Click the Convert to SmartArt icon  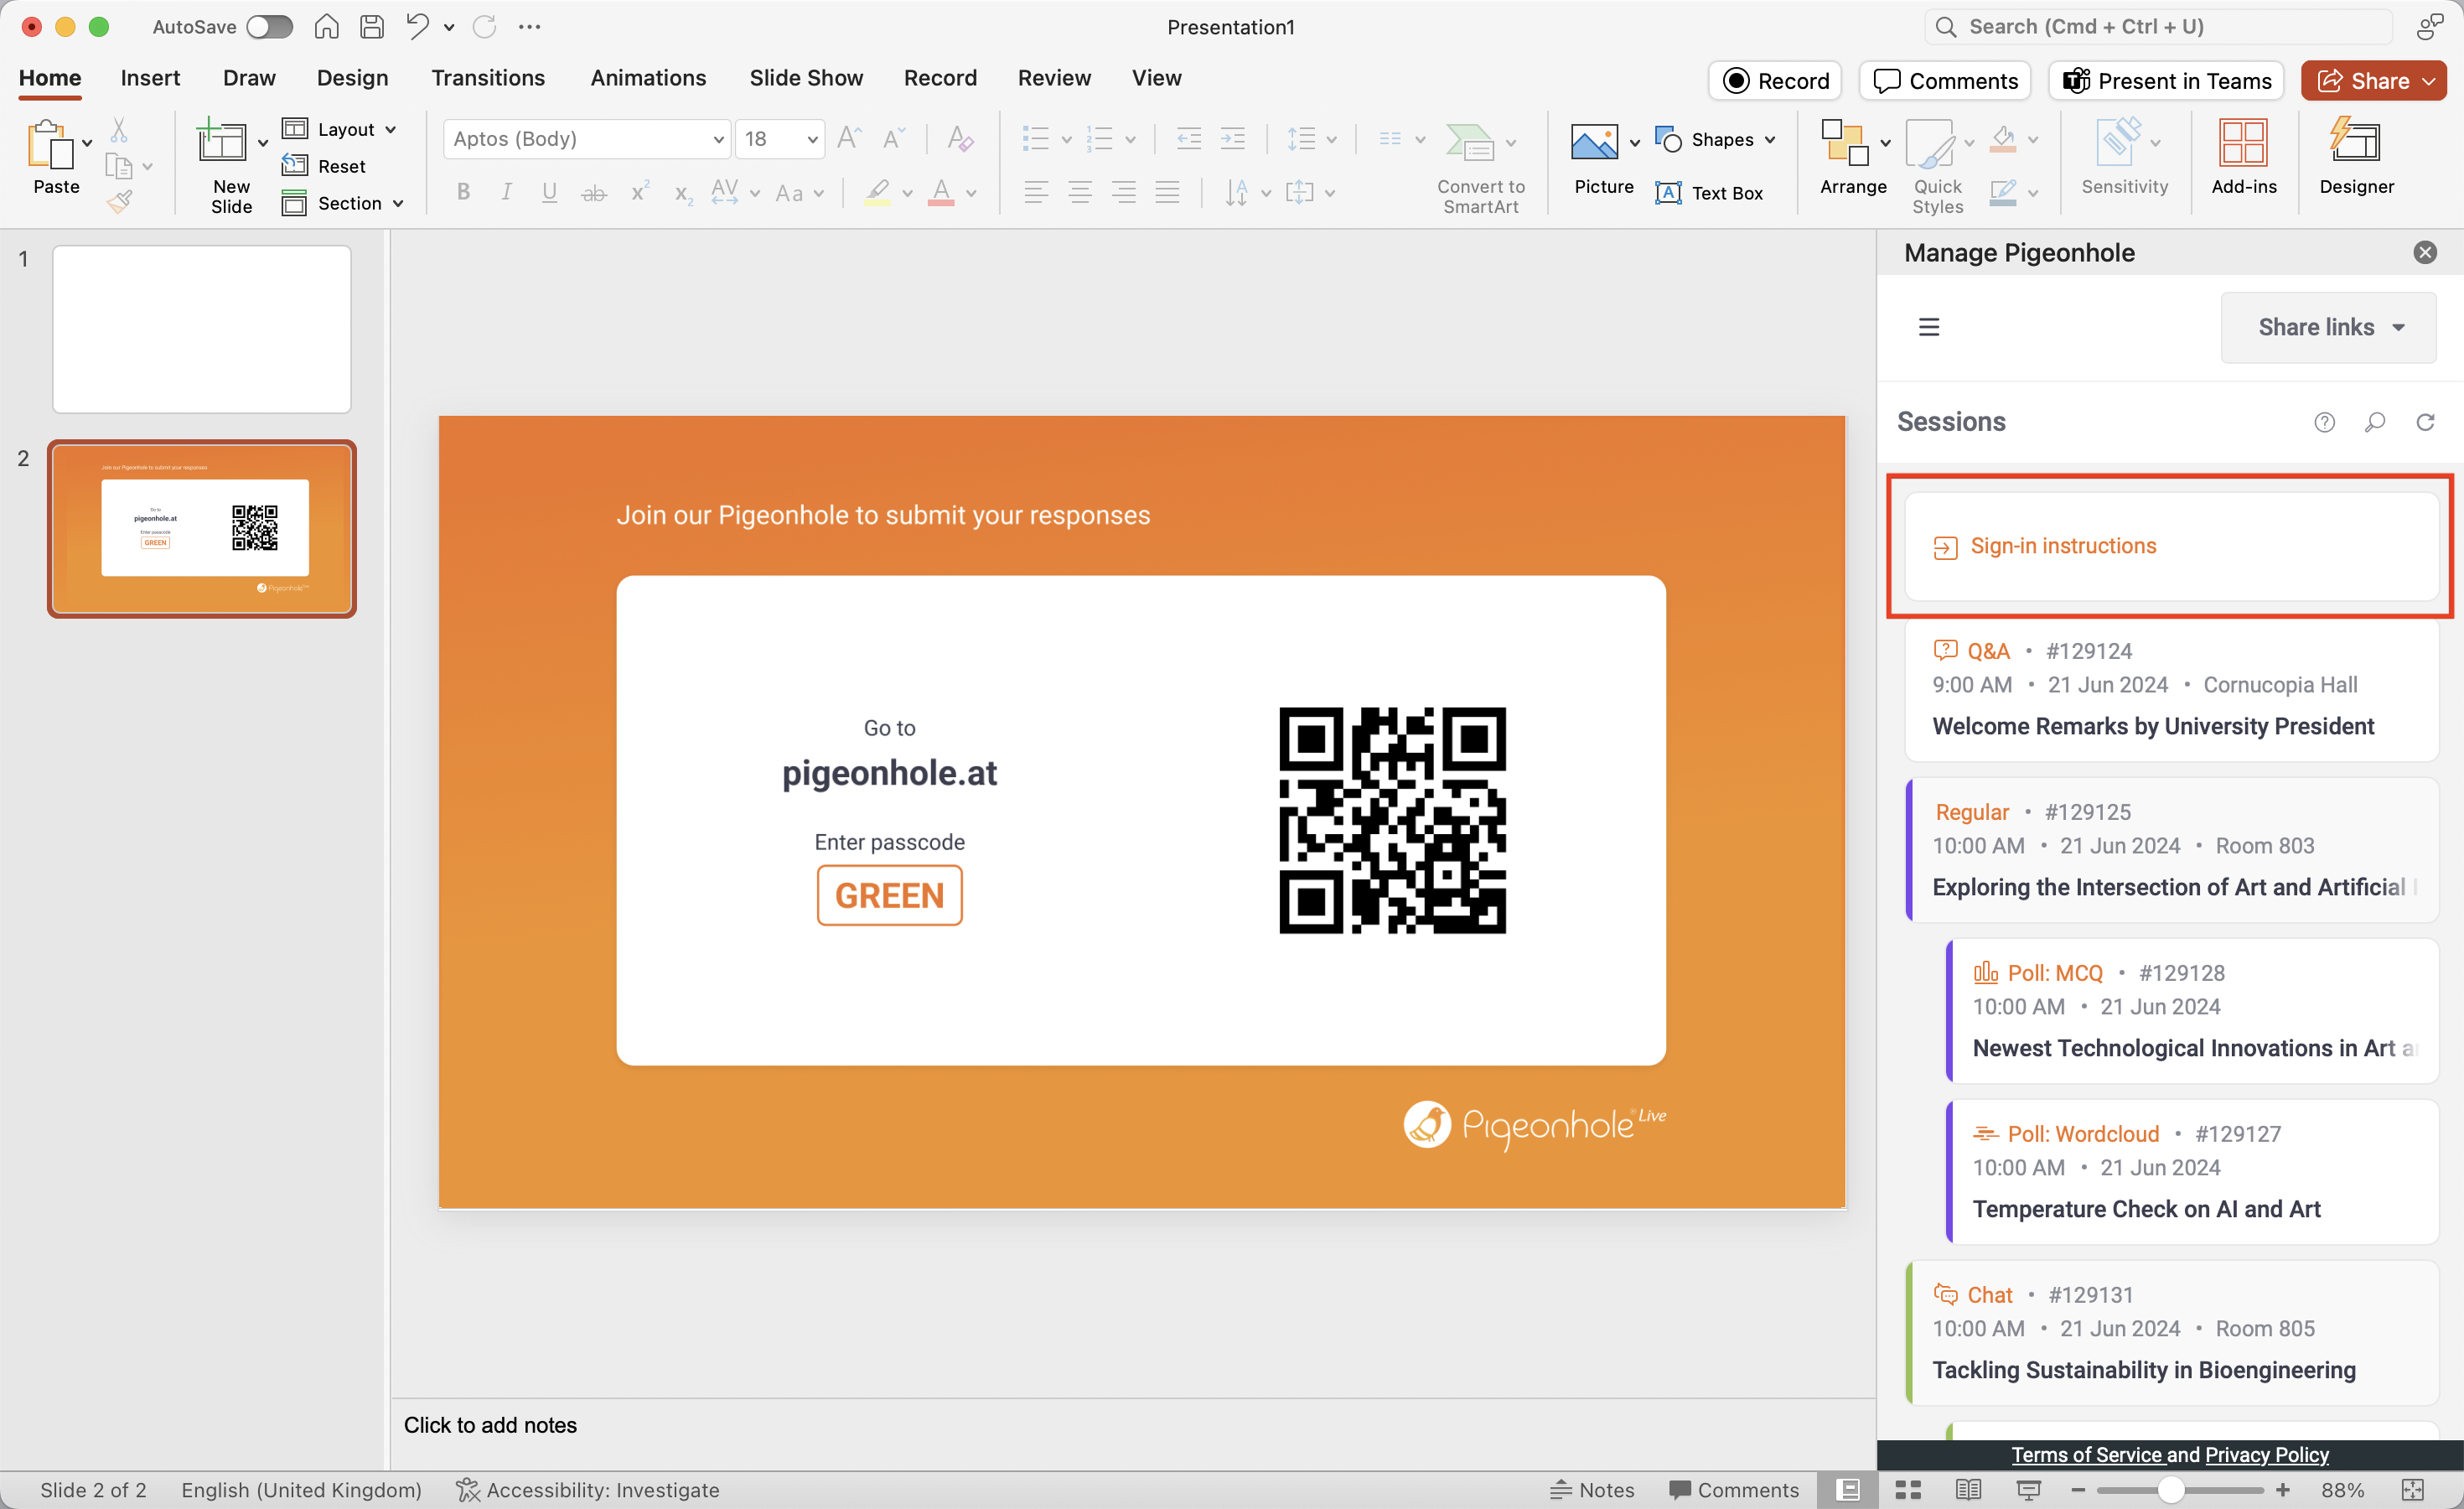click(1469, 142)
